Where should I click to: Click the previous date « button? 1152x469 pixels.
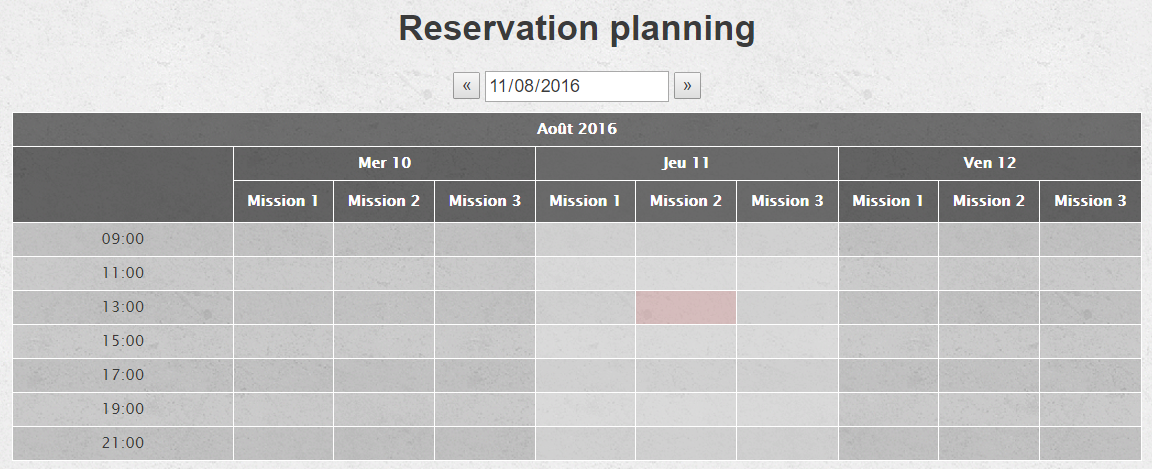pyautogui.click(x=466, y=86)
